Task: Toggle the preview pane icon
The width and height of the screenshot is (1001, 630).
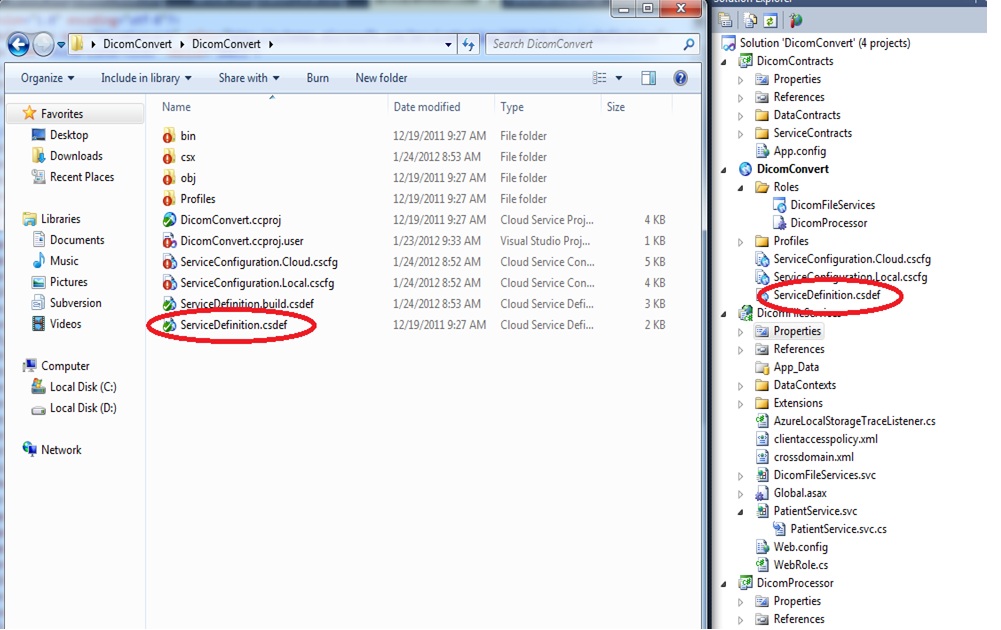Action: click(648, 78)
